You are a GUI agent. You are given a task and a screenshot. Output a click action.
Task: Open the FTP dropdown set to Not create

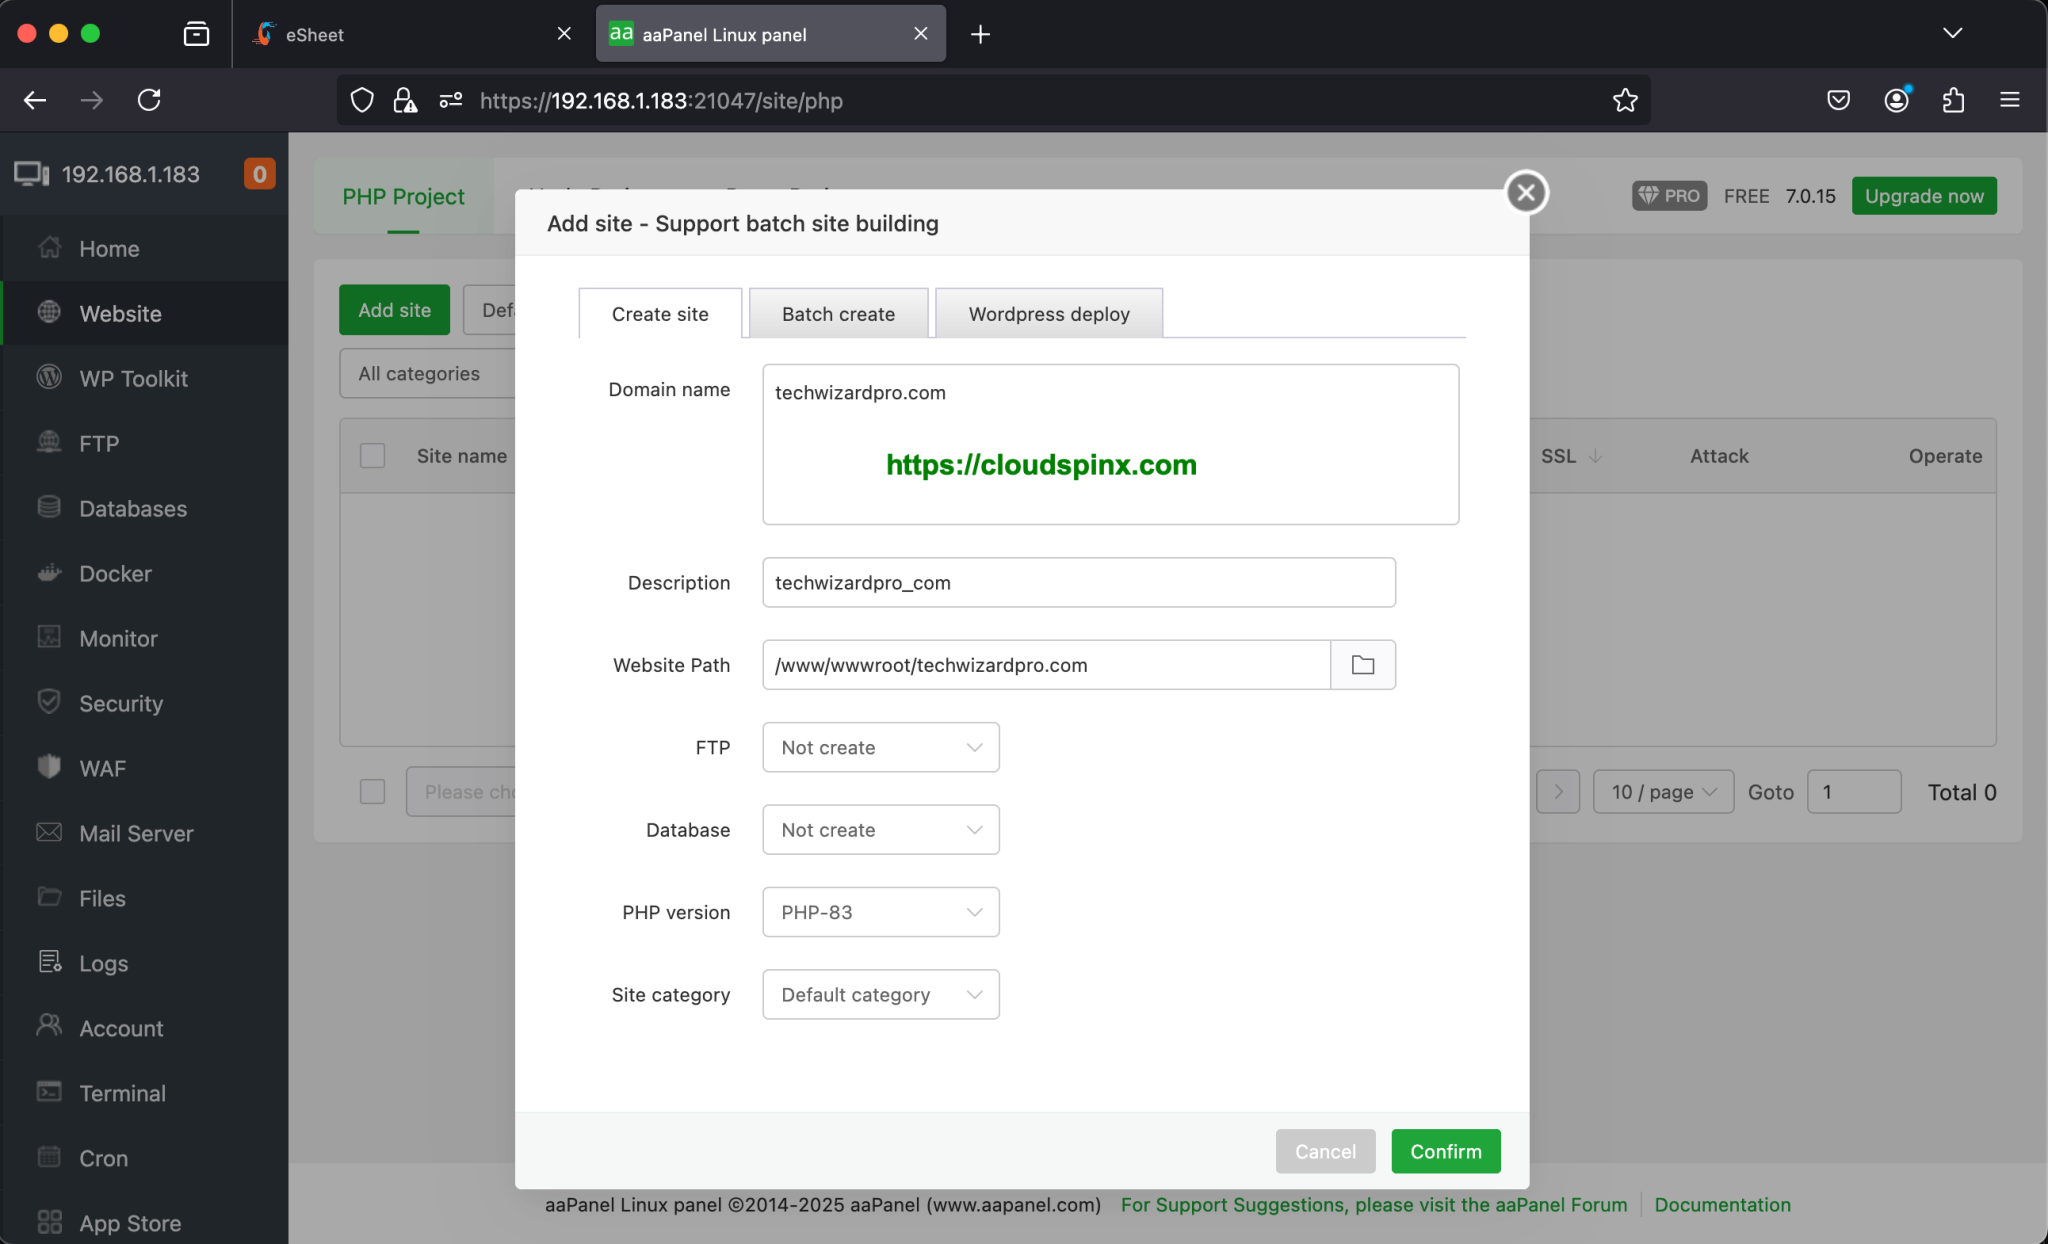click(x=879, y=747)
